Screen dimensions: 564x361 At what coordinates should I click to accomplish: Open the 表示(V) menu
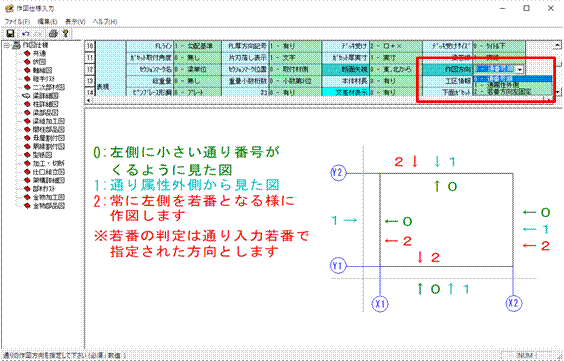75,22
